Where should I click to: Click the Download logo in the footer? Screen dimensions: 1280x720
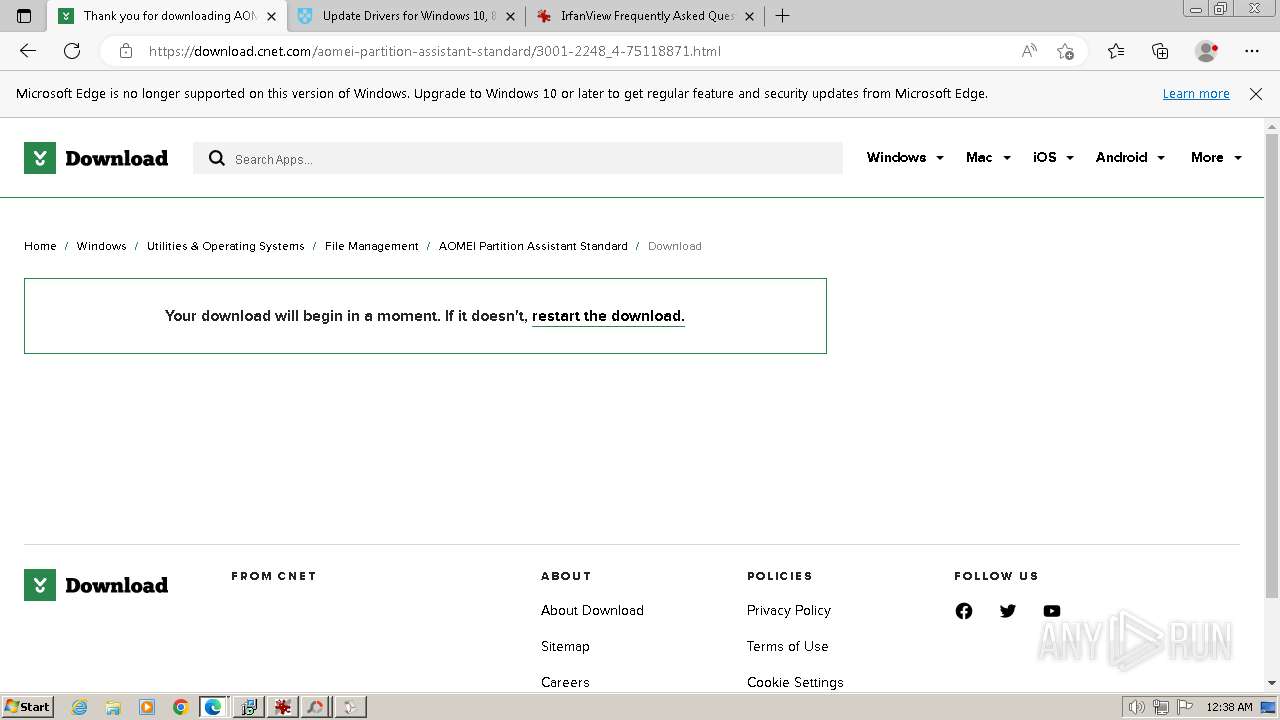tap(96, 585)
